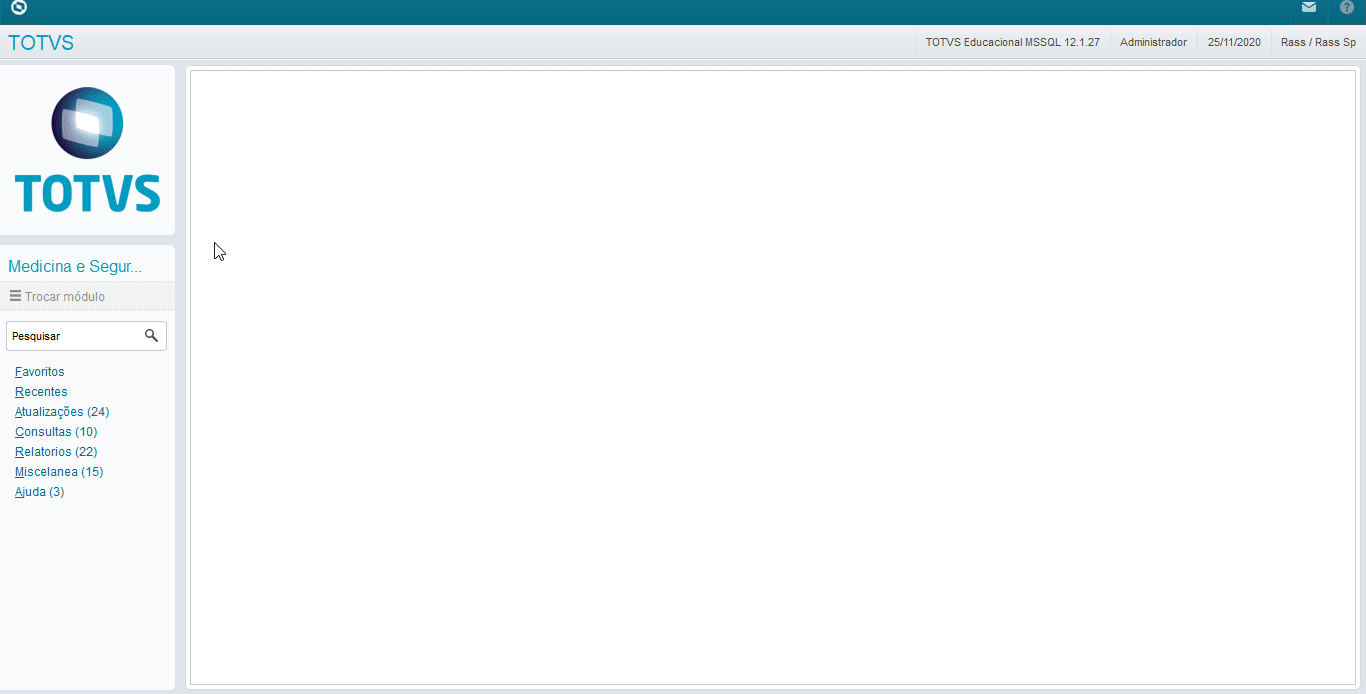Click TOTVS Educacional MSSQL 12.1.27 label
The image size is (1366, 694).
tap(1013, 43)
